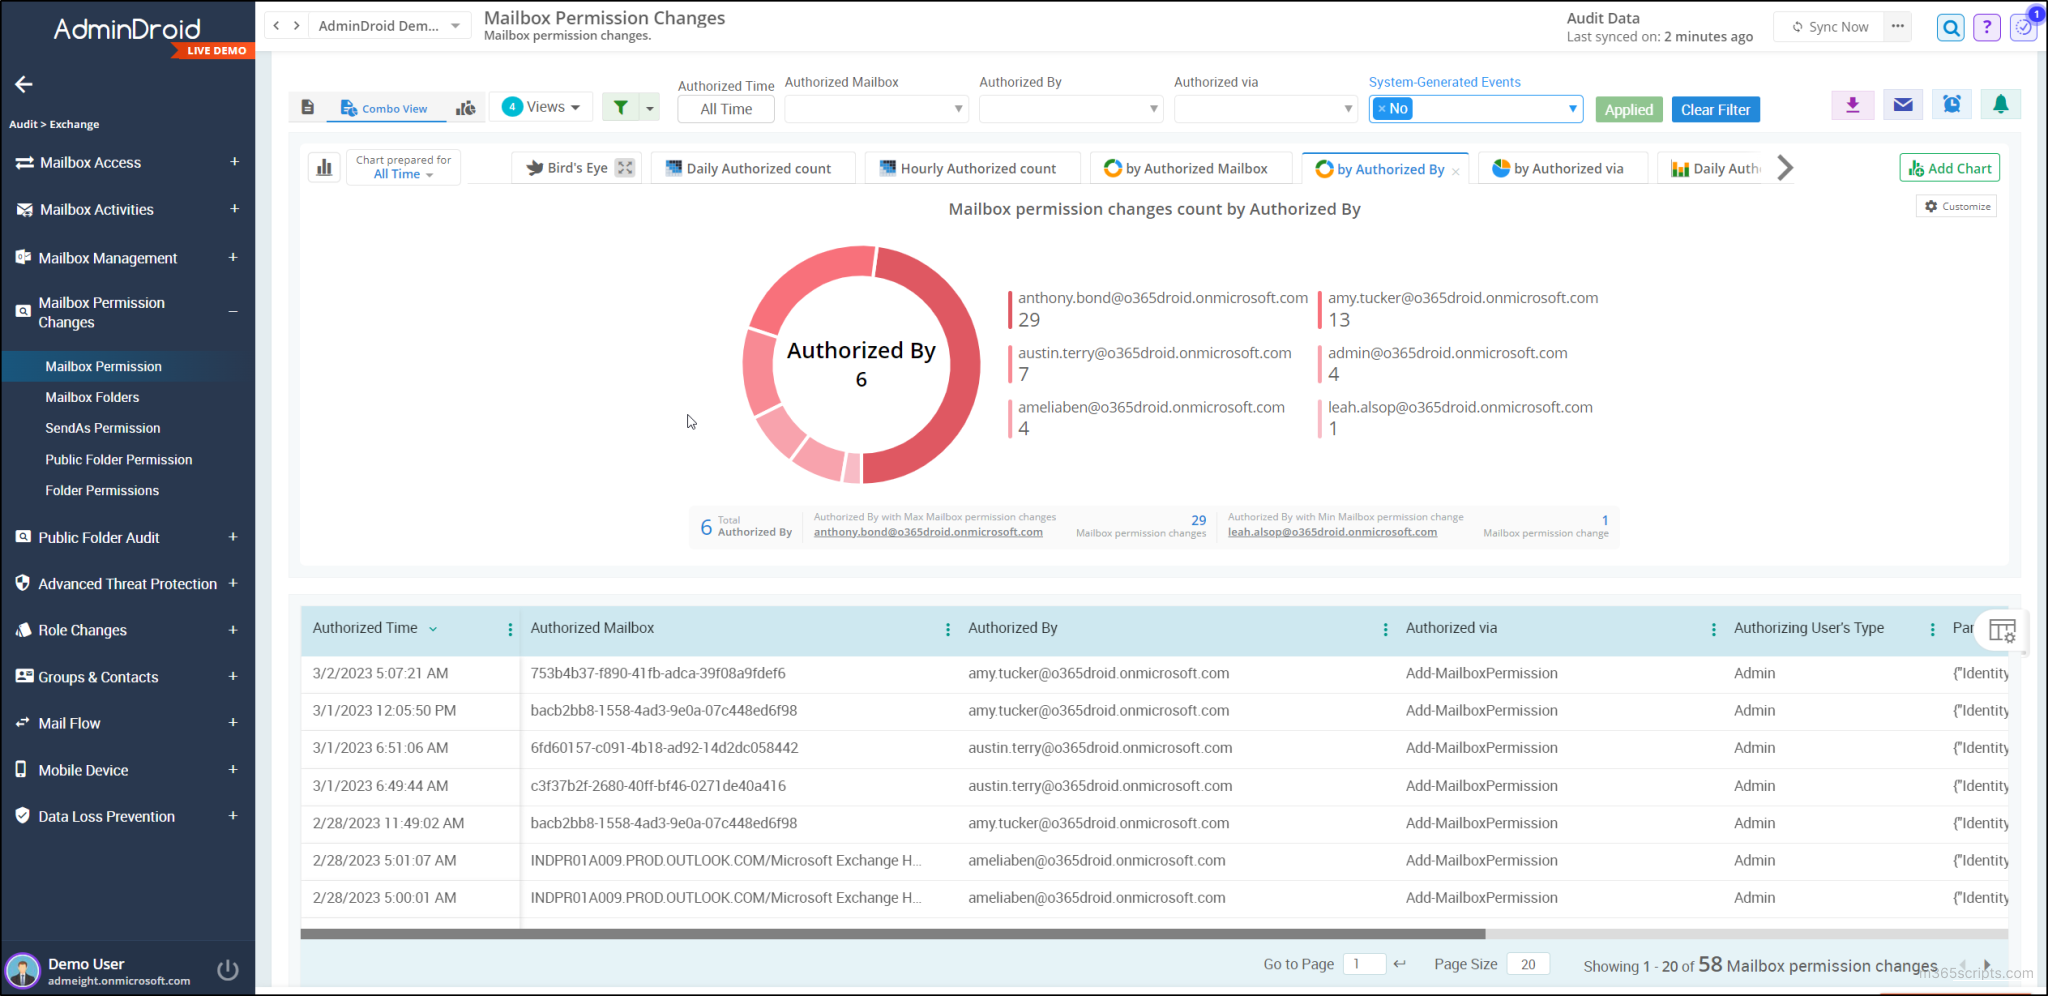The image size is (2048, 996).
Task: Open the search magnifier icon
Action: (x=1950, y=27)
